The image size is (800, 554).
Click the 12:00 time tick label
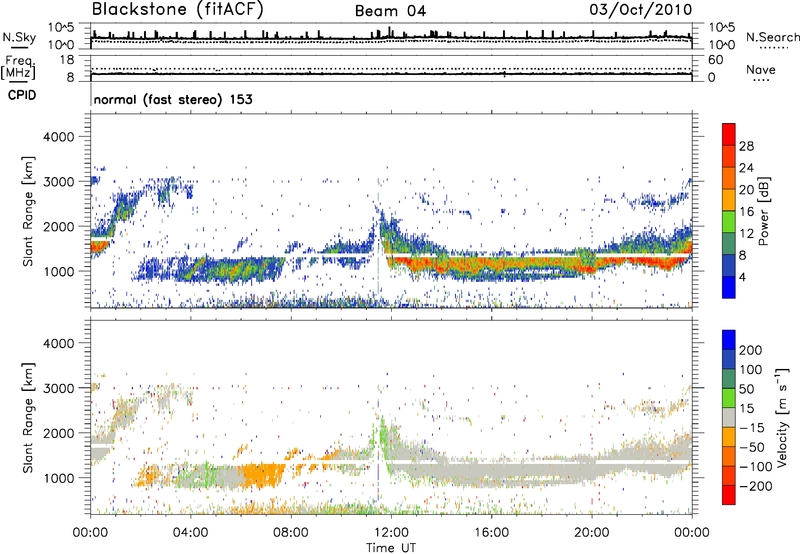[x=391, y=533]
